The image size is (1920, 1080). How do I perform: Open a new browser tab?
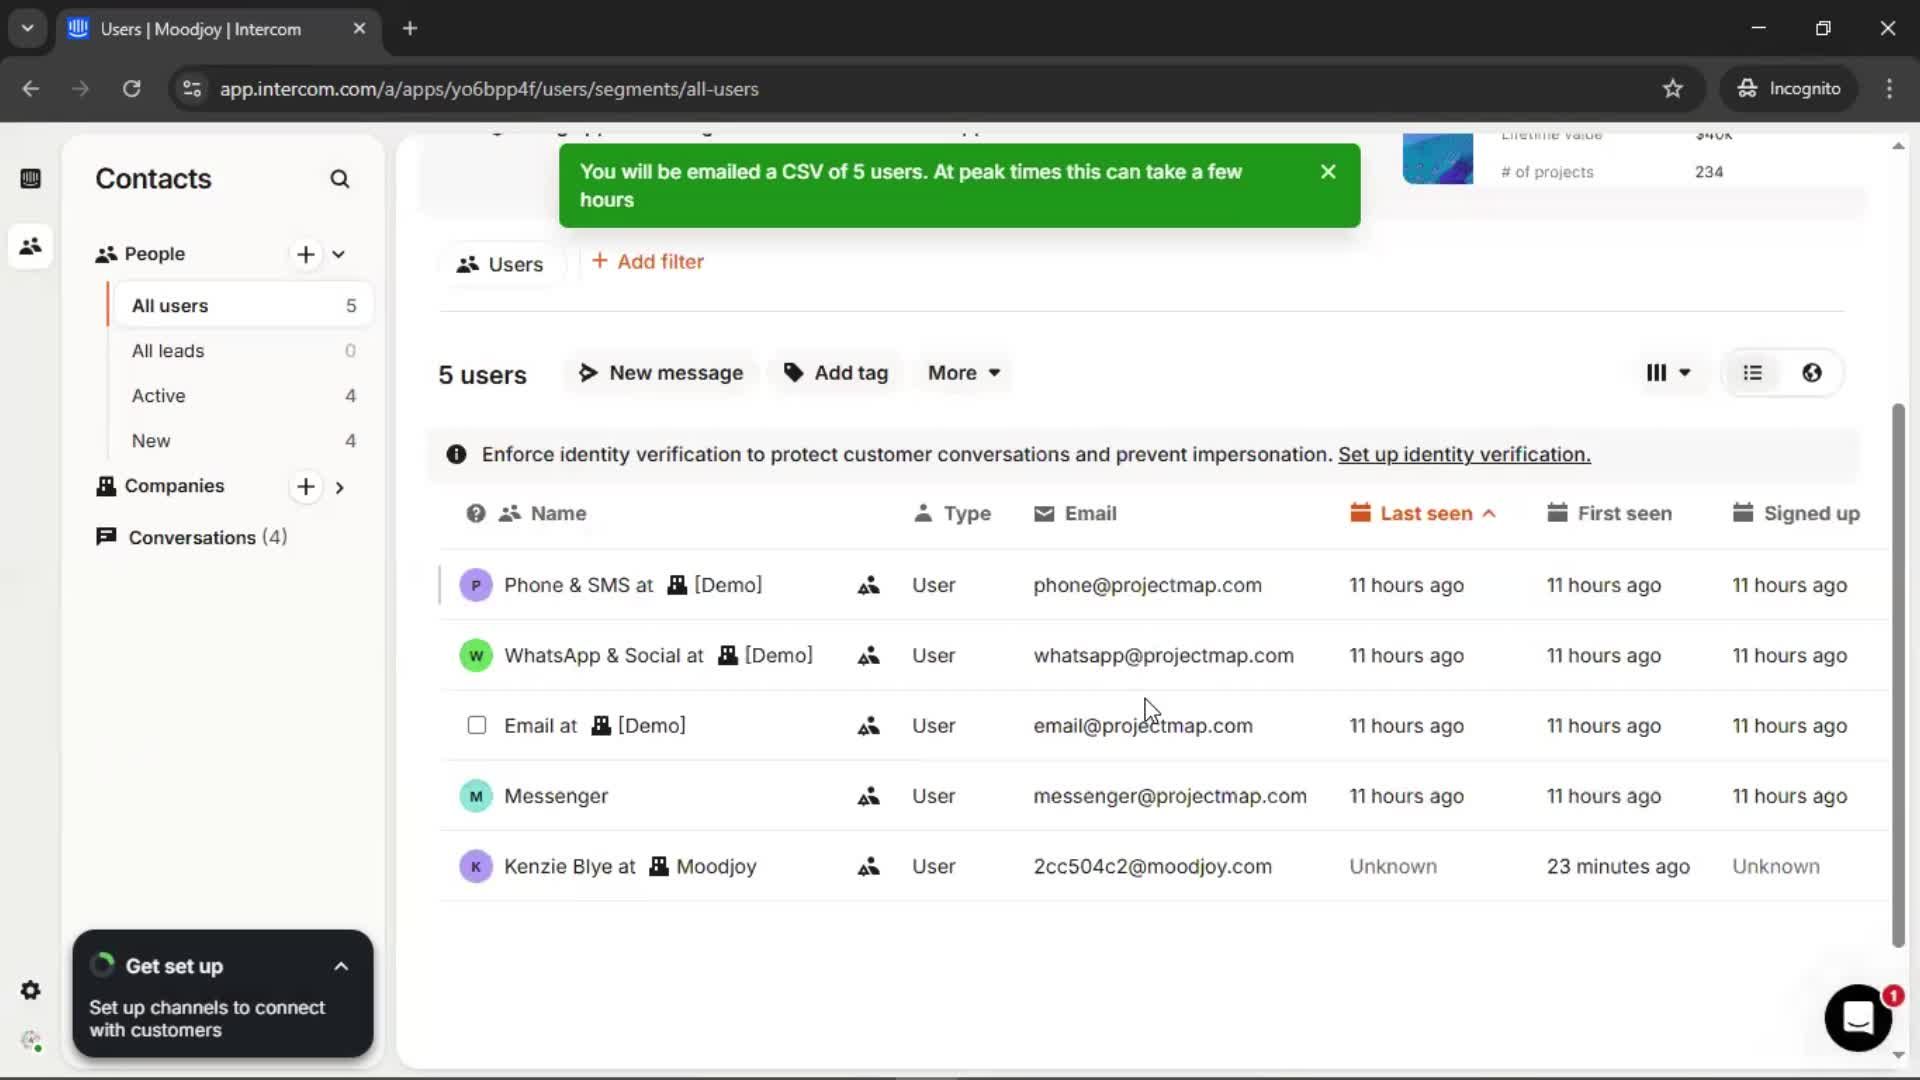(x=410, y=29)
